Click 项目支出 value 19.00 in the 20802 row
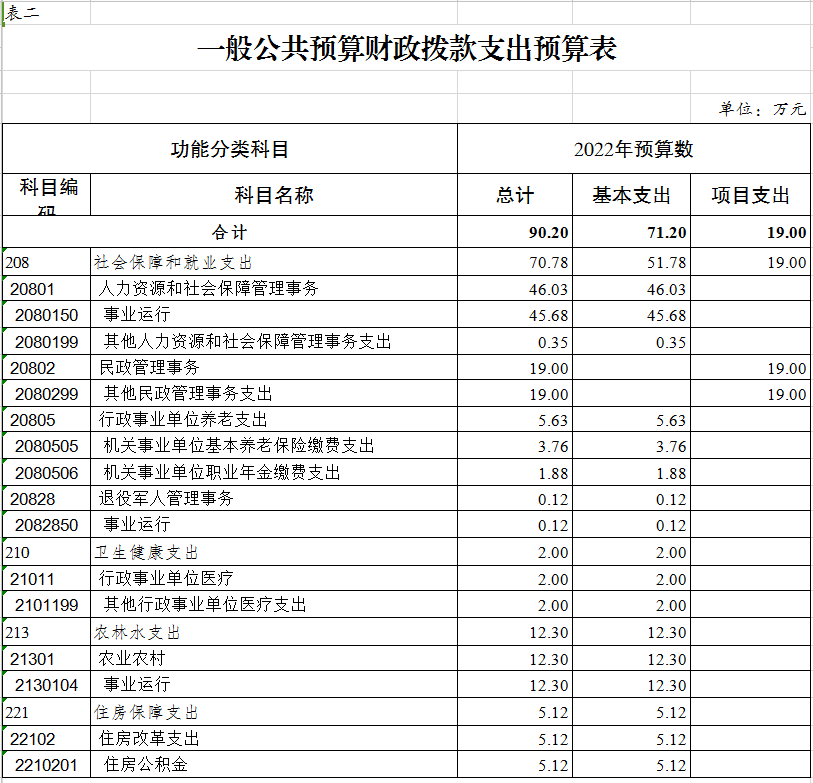Screen dimensions: 813x783 [787, 368]
